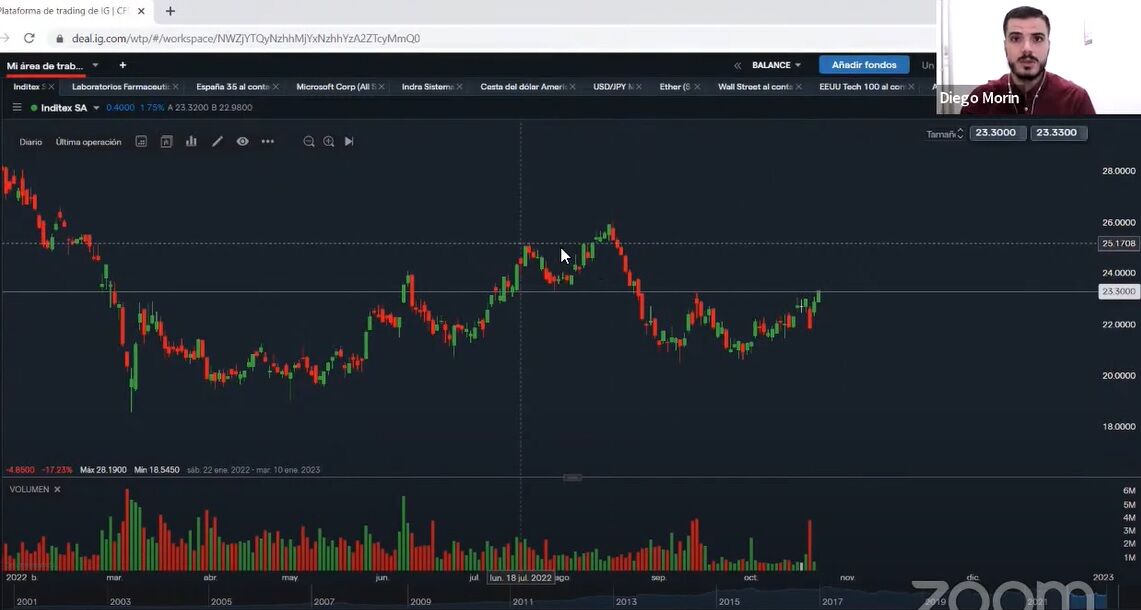Switch to the Cesta del dólar tab
Viewport: 1141px width, 610px height.
[x=523, y=87]
